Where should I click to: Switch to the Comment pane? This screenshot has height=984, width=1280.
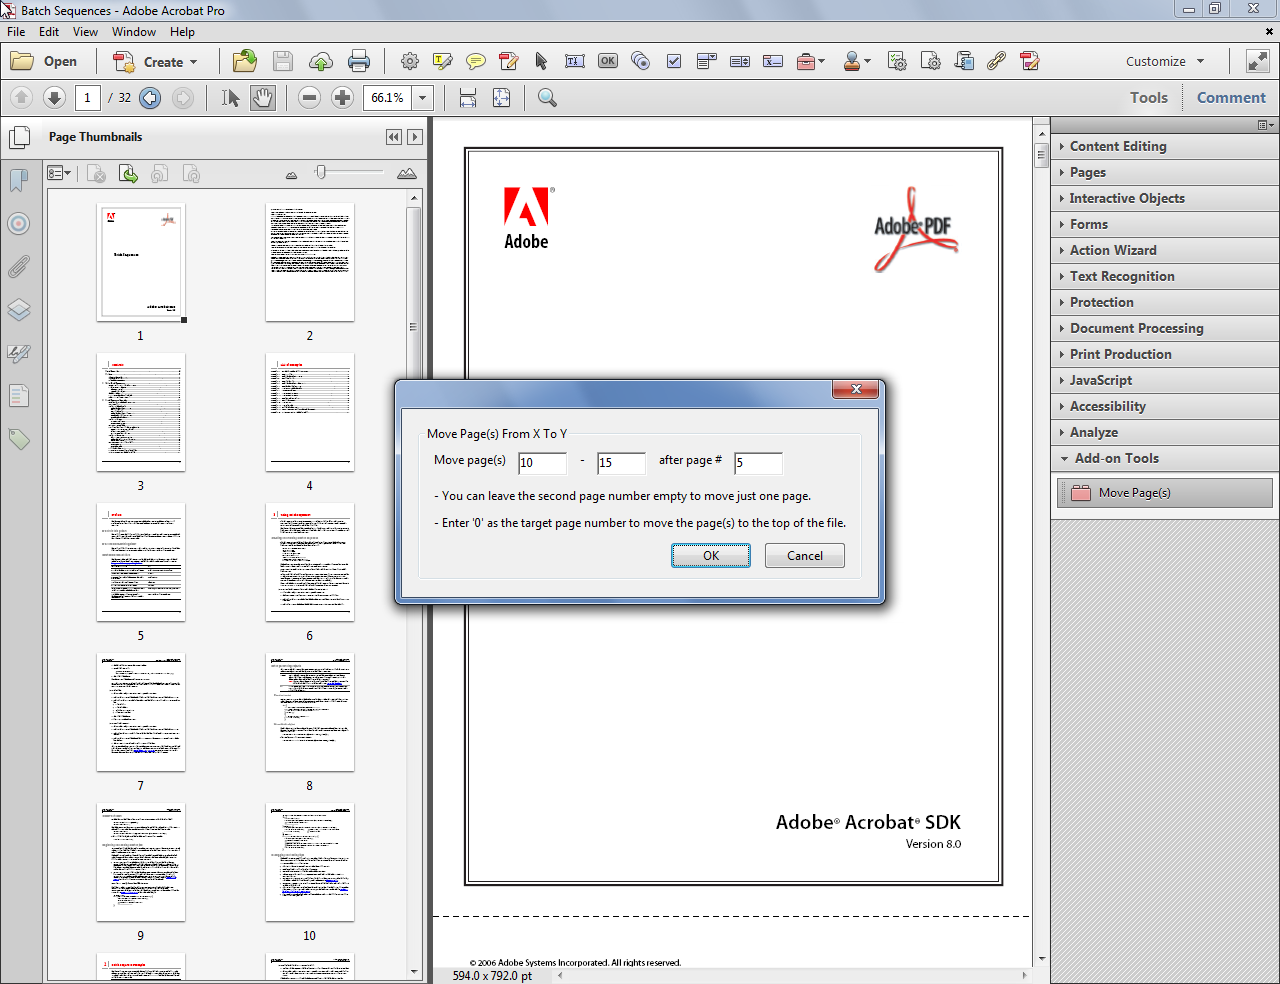(x=1231, y=97)
